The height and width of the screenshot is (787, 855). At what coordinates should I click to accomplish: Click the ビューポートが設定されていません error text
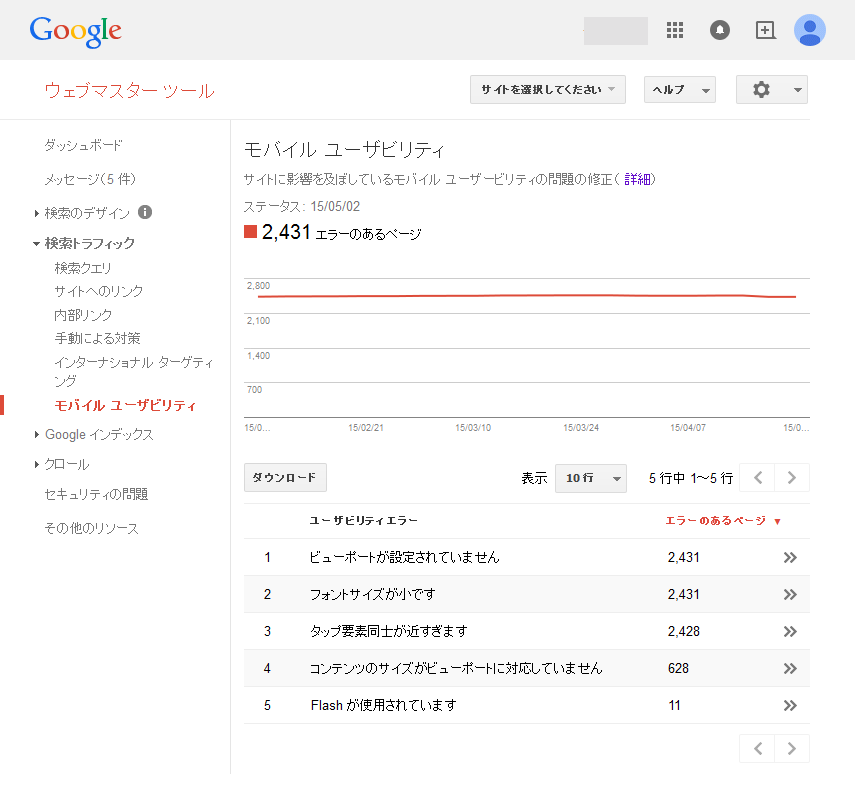click(x=404, y=557)
